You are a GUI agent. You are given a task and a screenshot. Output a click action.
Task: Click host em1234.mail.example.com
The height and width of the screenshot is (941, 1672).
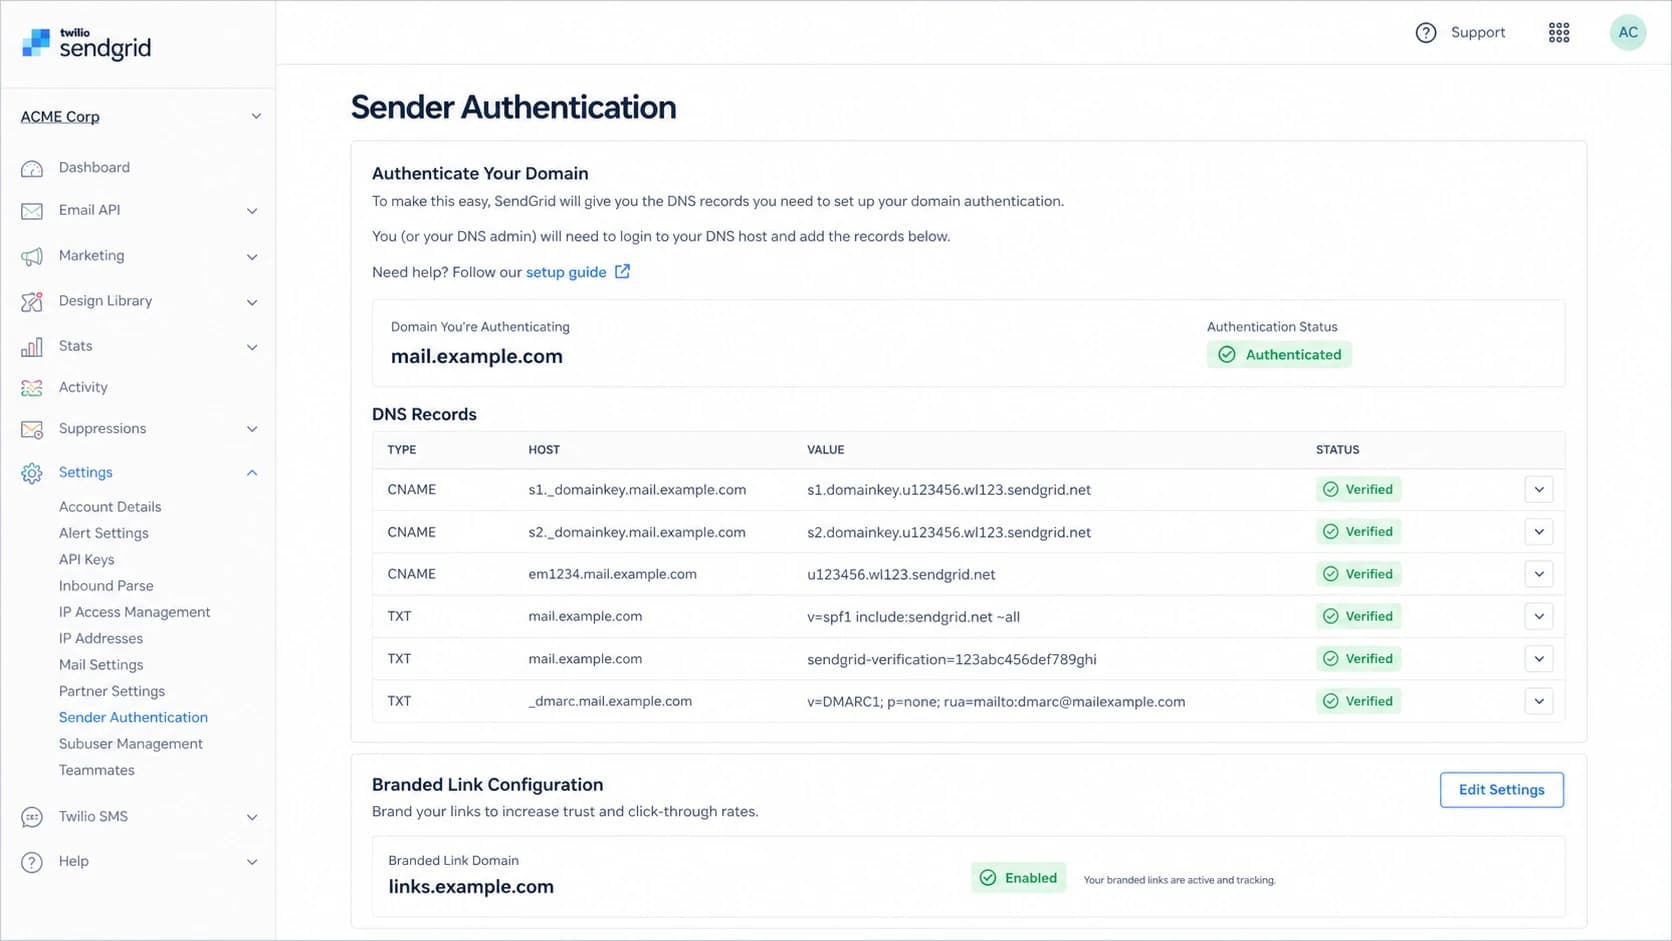pyautogui.click(x=613, y=574)
